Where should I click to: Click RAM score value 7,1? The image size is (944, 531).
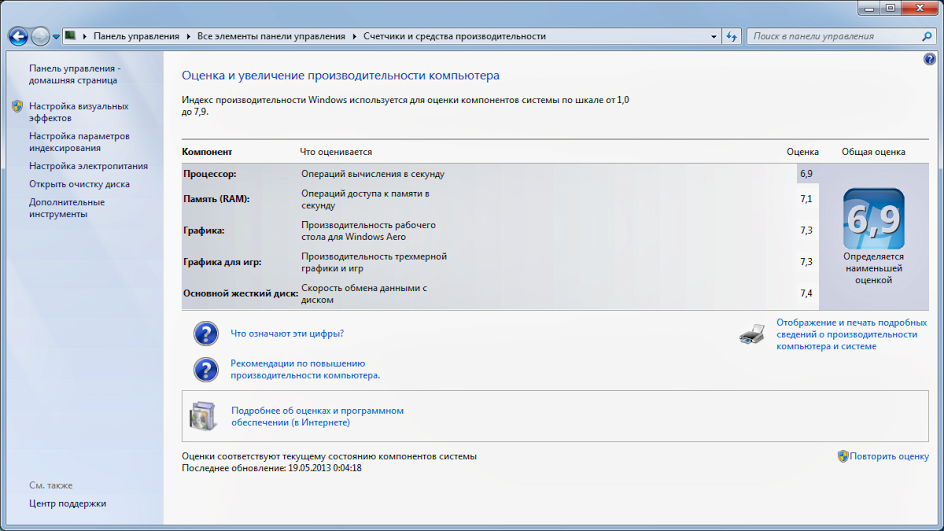click(806, 199)
